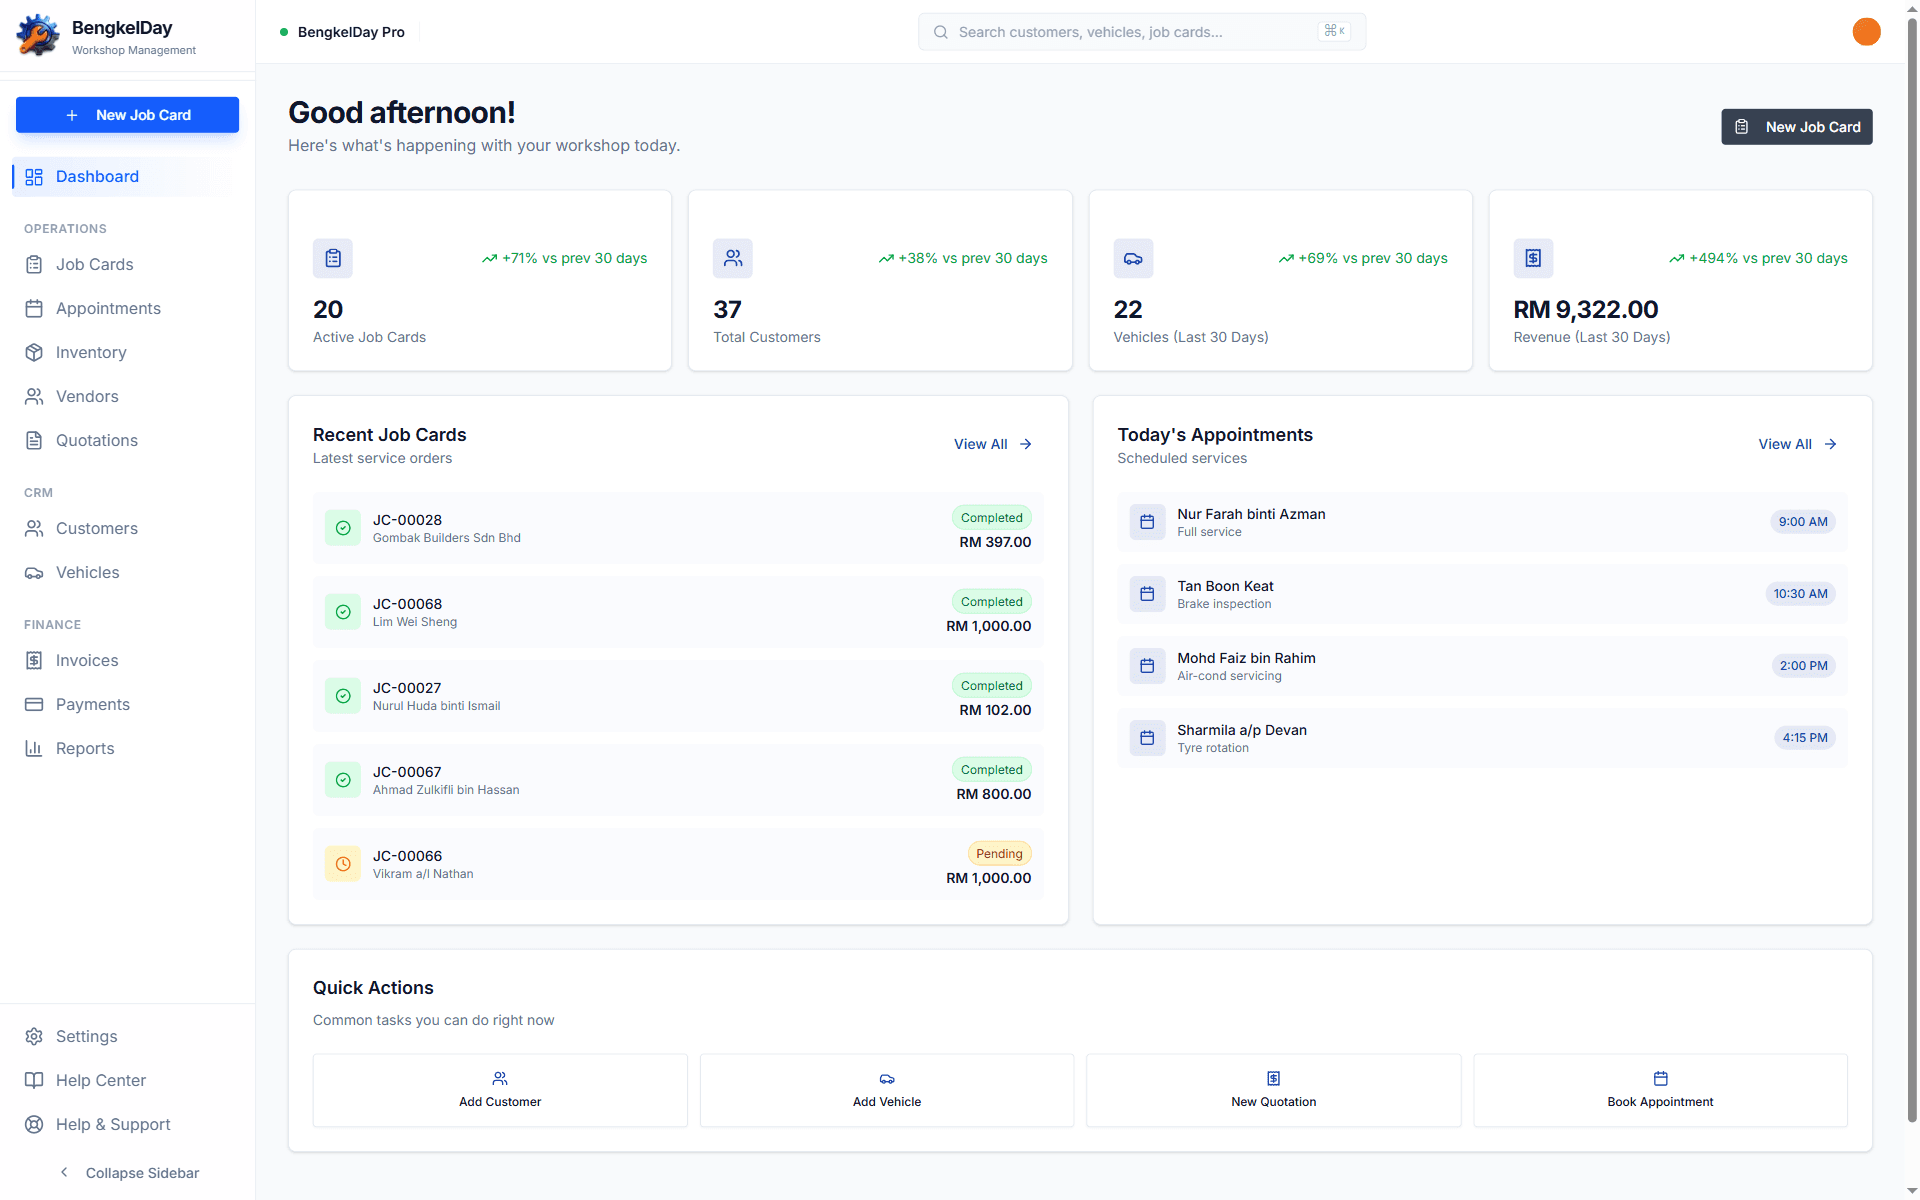The height and width of the screenshot is (1200, 1920).
Task: Open Quotations in the sidebar
Action: pos(127,441)
